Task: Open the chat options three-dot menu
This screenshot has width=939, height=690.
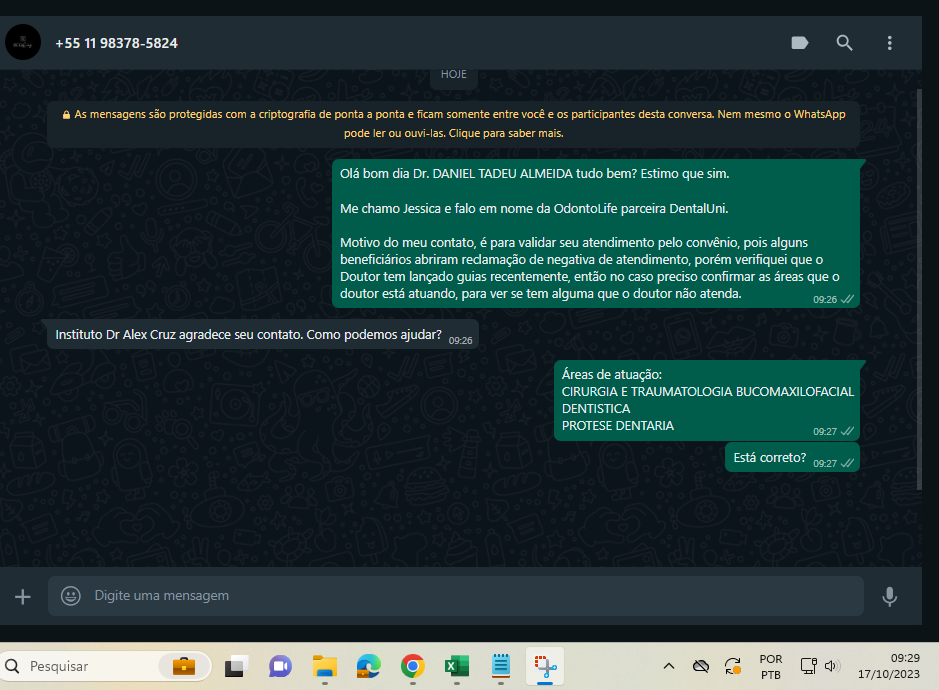Action: 889,43
